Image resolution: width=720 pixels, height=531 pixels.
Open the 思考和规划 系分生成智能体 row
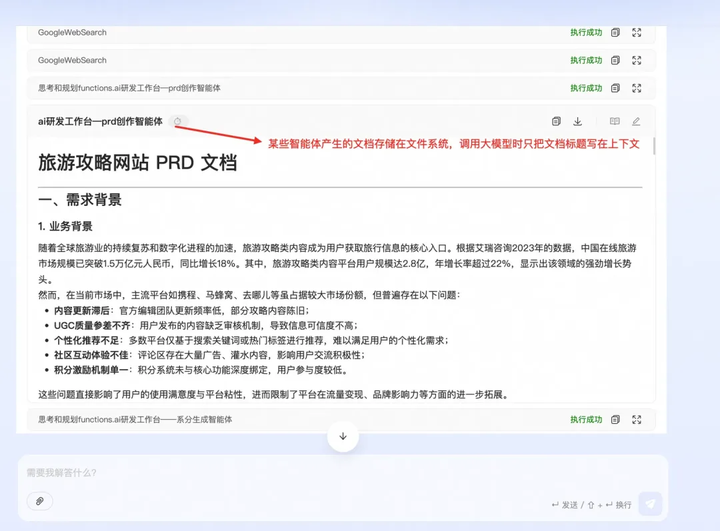341,419
